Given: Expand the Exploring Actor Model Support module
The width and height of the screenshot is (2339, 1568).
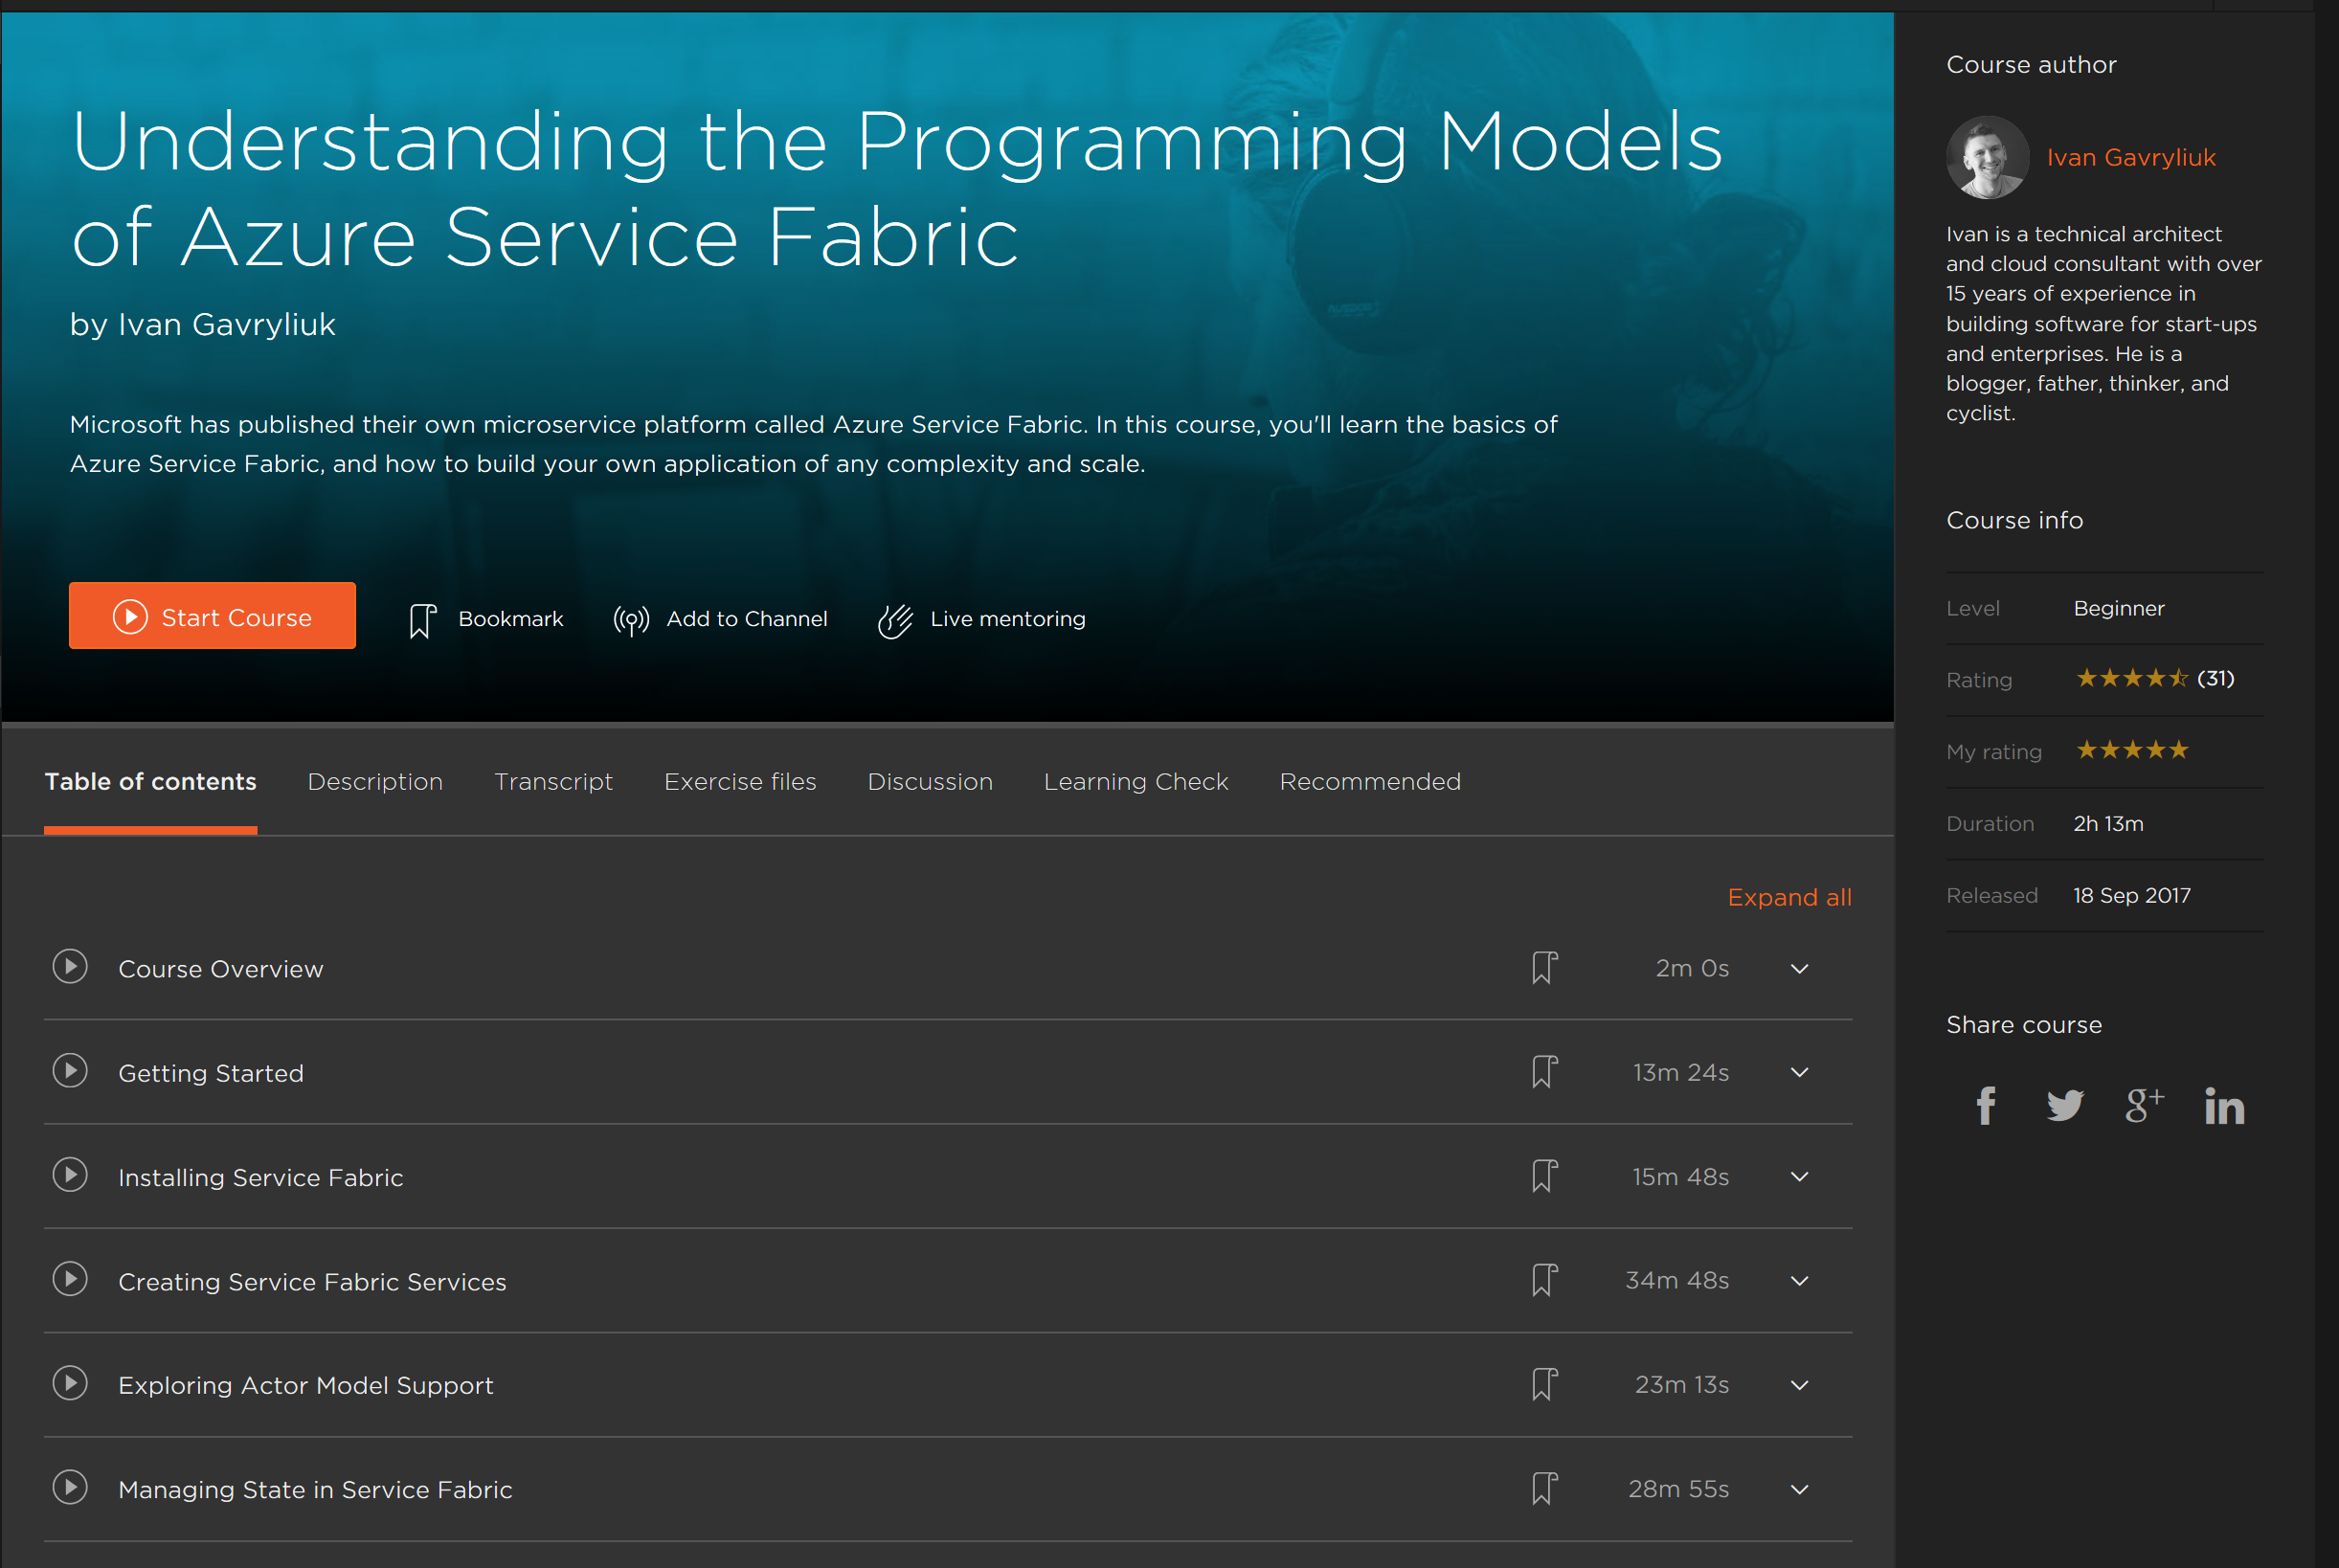Looking at the screenshot, I should point(1799,1385).
